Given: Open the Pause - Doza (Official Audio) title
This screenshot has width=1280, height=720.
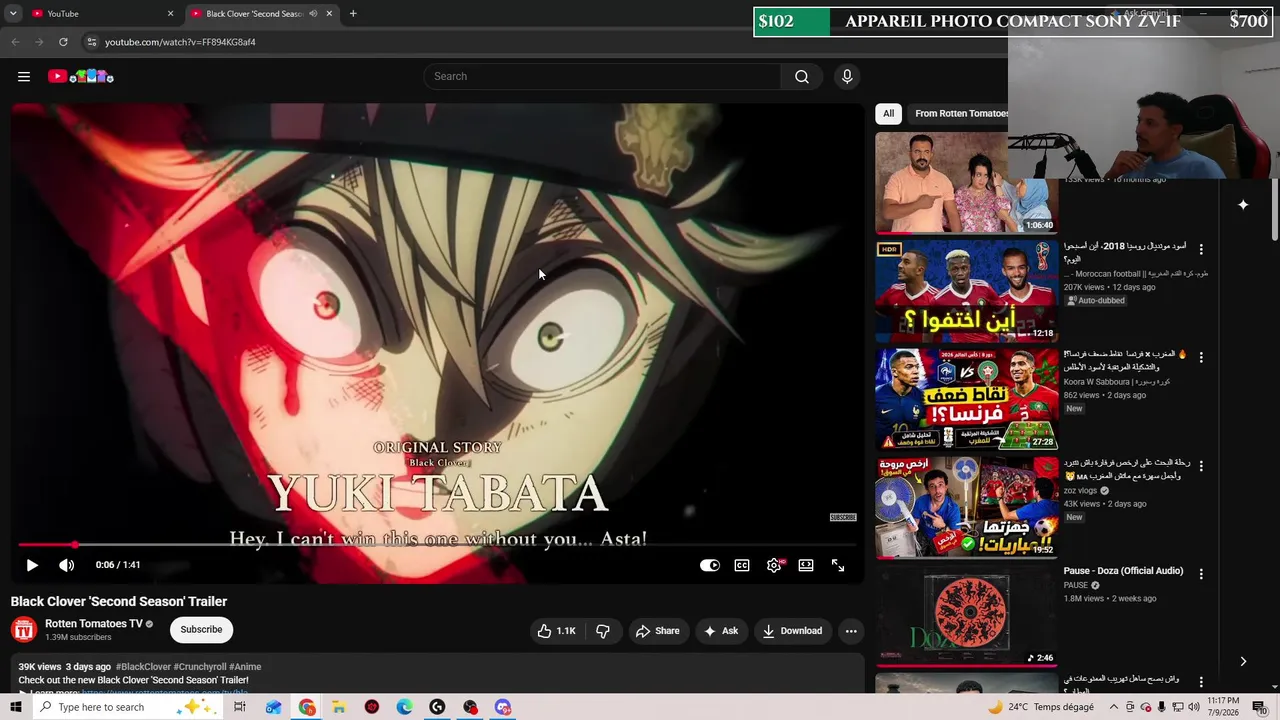Looking at the screenshot, I should pyautogui.click(x=1123, y=571).
